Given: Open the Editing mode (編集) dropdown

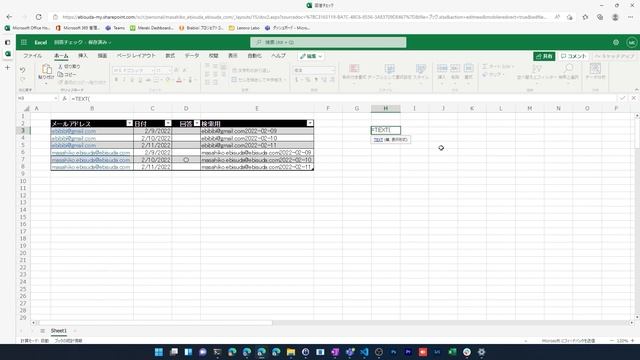Looking at the screenshot, I should click(311, 56).
